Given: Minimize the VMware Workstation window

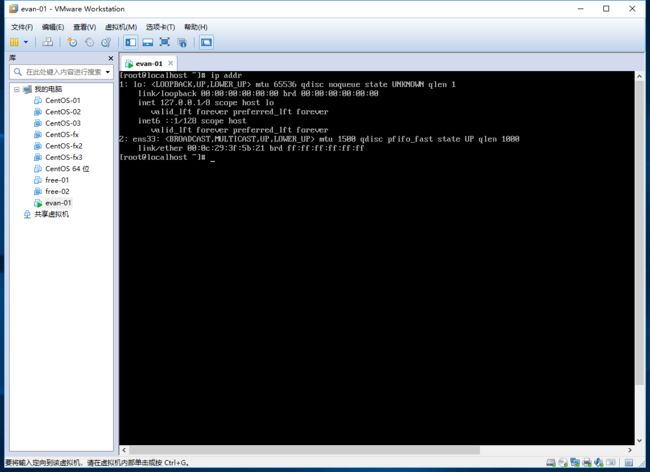Looking at the screenshot, I should pos(580,9).
